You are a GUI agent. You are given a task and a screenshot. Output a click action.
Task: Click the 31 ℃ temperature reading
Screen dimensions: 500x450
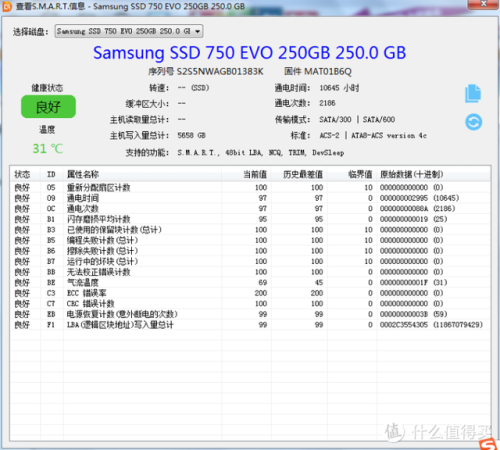tap(47, 149)
